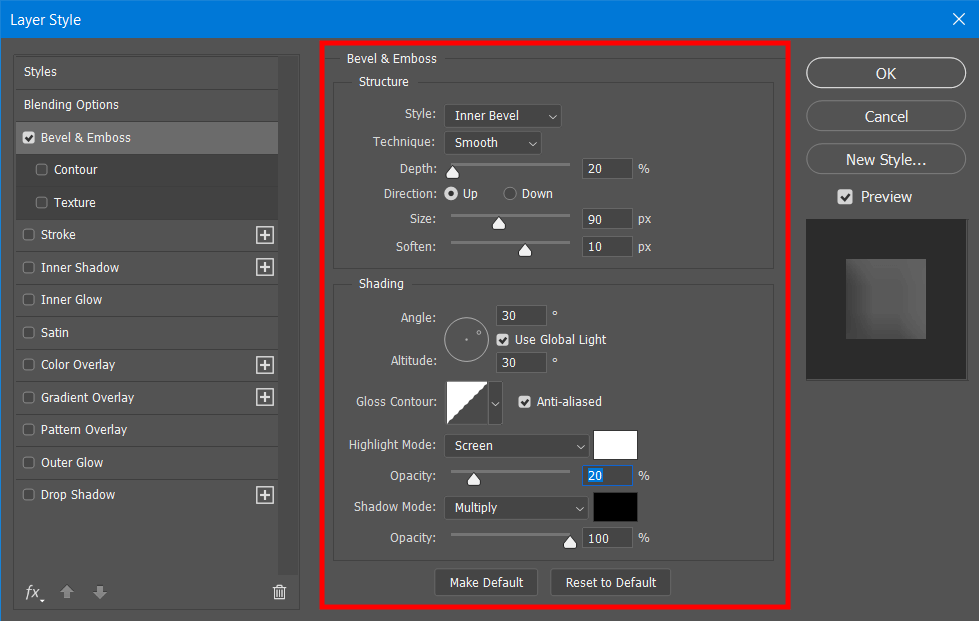Open the Satin effect settings row
The height and width of the screenshot is (621, 979).
[x=147, y=333]
